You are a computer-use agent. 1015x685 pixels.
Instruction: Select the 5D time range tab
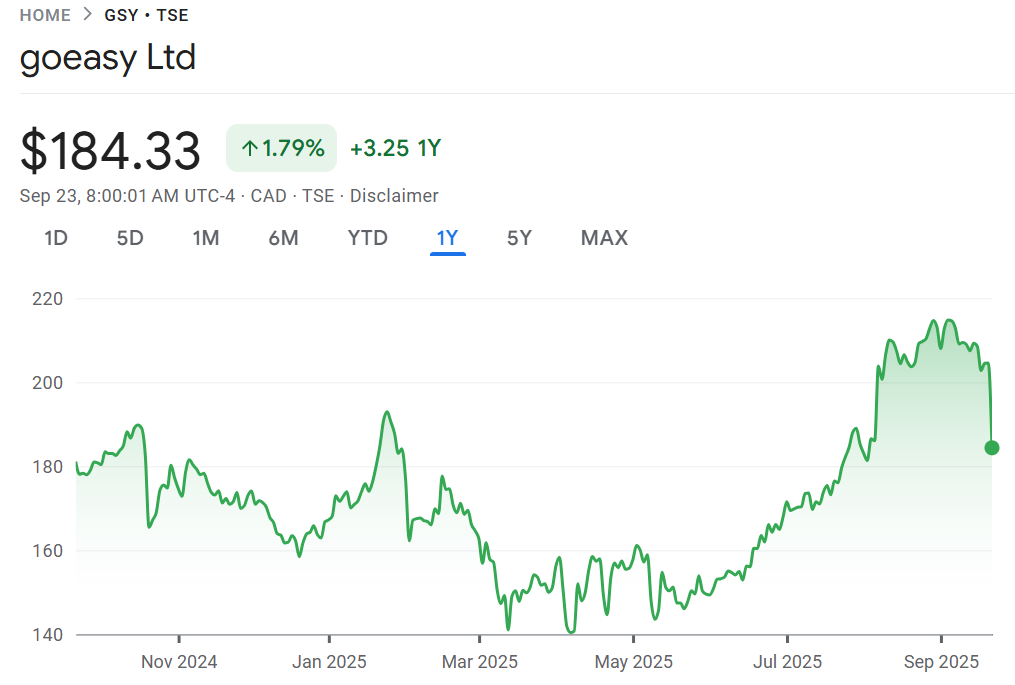point(130,238)
